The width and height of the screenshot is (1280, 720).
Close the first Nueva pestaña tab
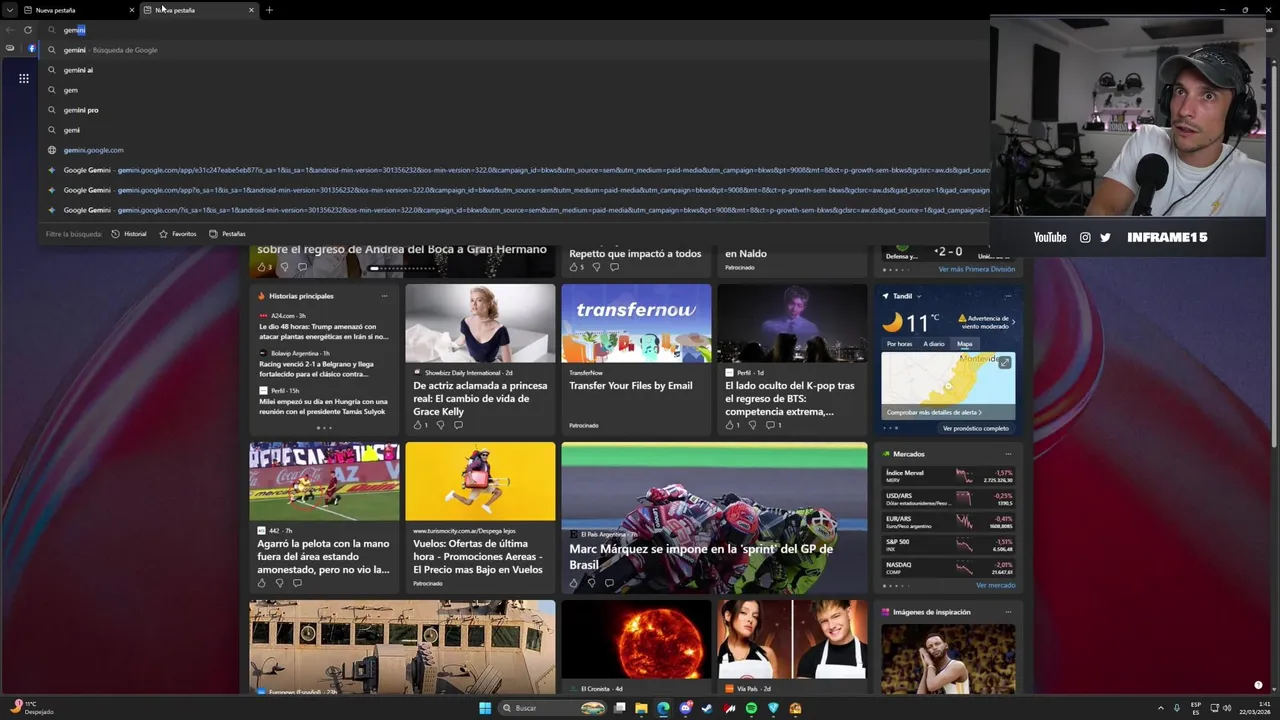pyautogui.click(x=131, y=10)
